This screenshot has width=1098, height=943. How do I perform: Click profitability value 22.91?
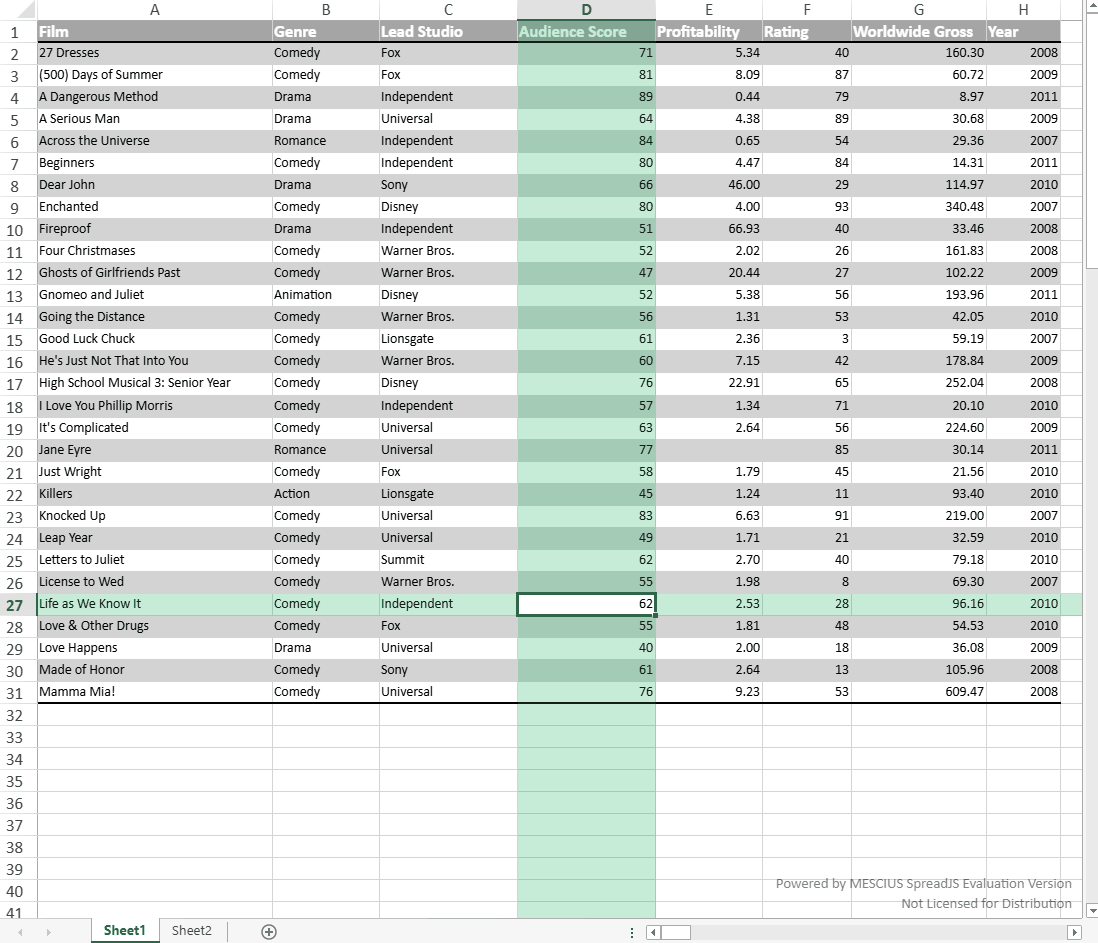tap(709, 383)
